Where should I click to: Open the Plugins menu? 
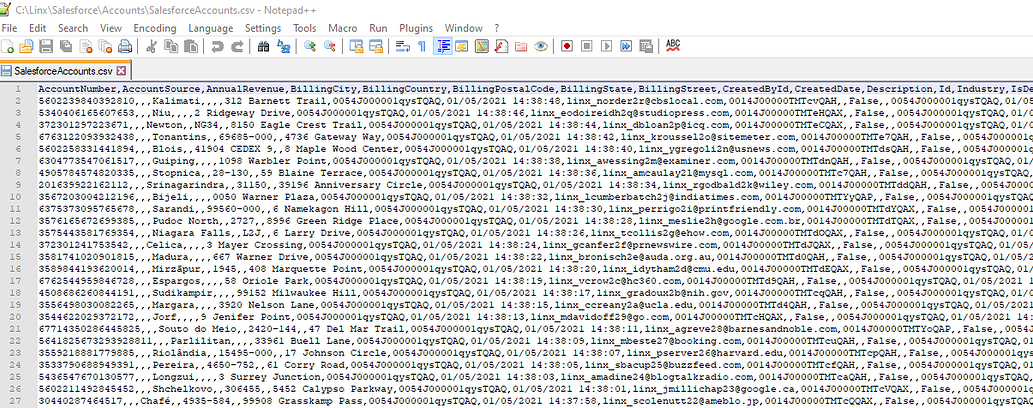(x=416, y=28)
